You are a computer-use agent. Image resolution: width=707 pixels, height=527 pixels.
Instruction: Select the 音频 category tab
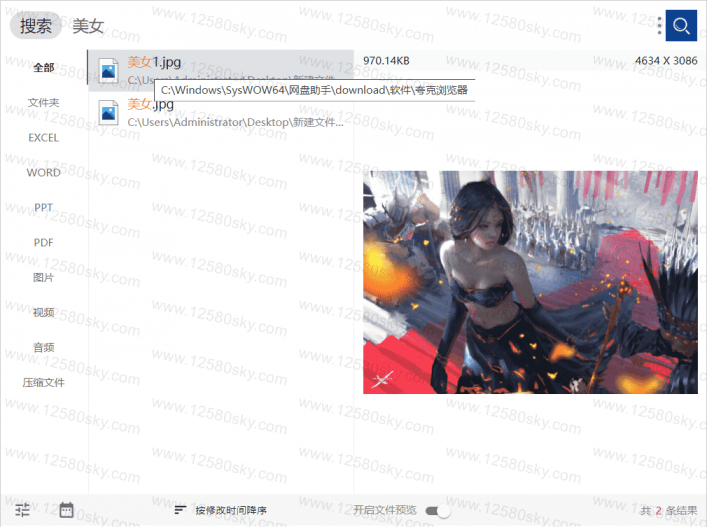click(43, 347)
